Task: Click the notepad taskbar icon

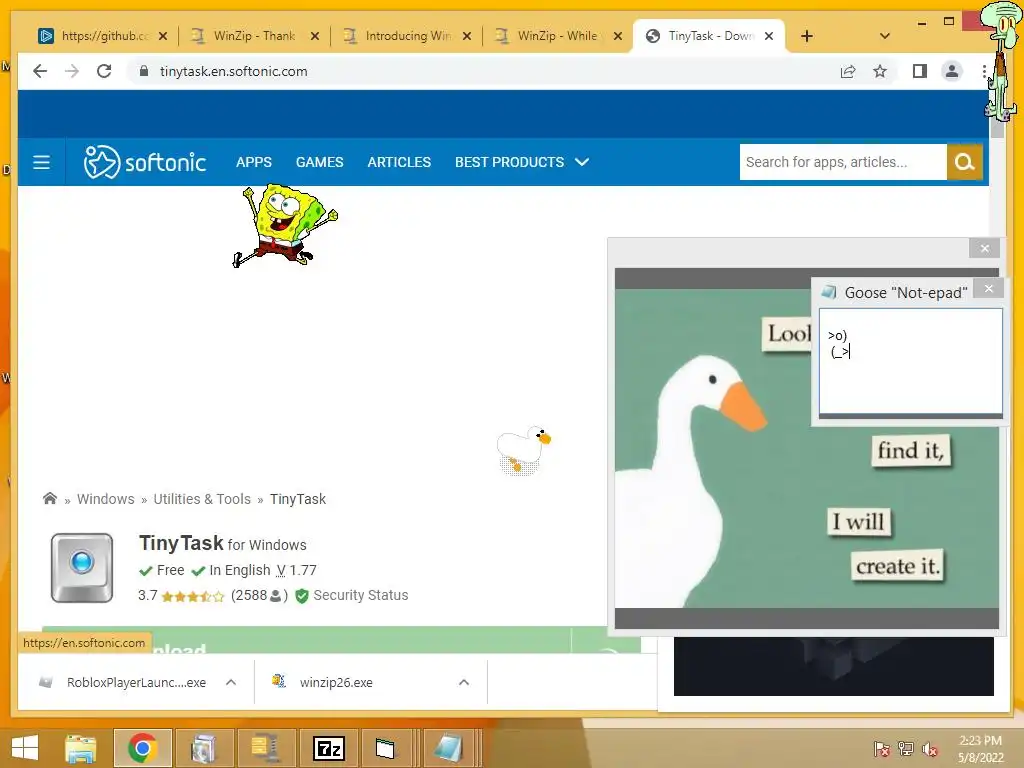Action: point(448,748)
